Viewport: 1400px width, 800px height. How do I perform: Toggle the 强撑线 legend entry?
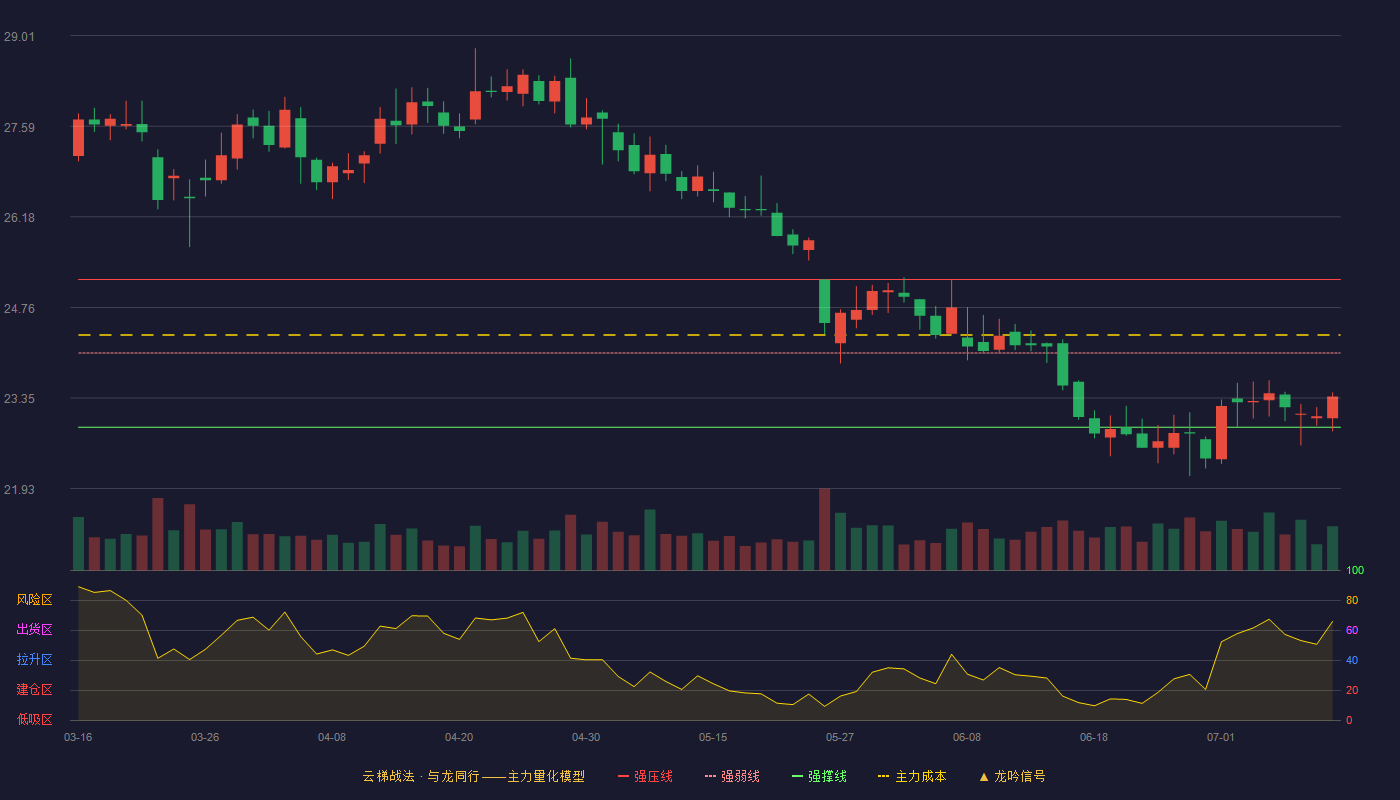pyautogui.click(x=819, y=776)
